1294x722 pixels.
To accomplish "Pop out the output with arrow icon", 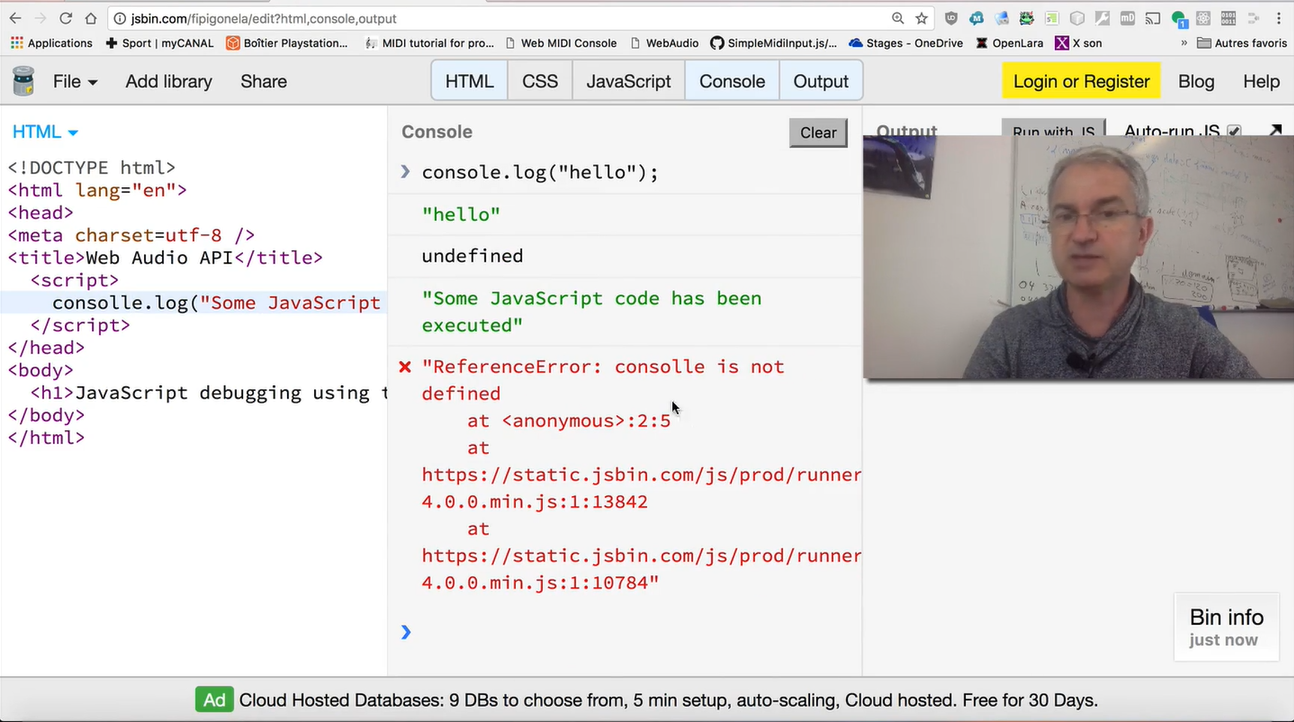I will click(1275, 131).
